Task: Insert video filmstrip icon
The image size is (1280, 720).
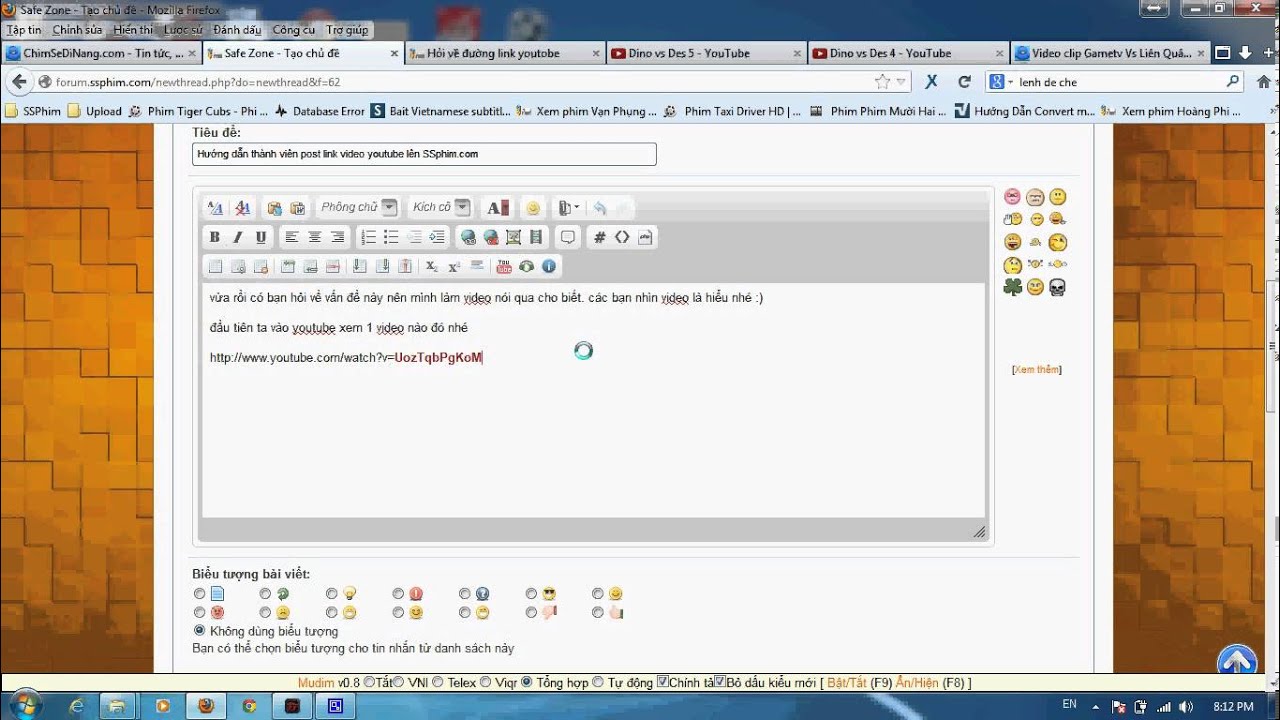Action: pyautogui.click(x=536, y=237)
